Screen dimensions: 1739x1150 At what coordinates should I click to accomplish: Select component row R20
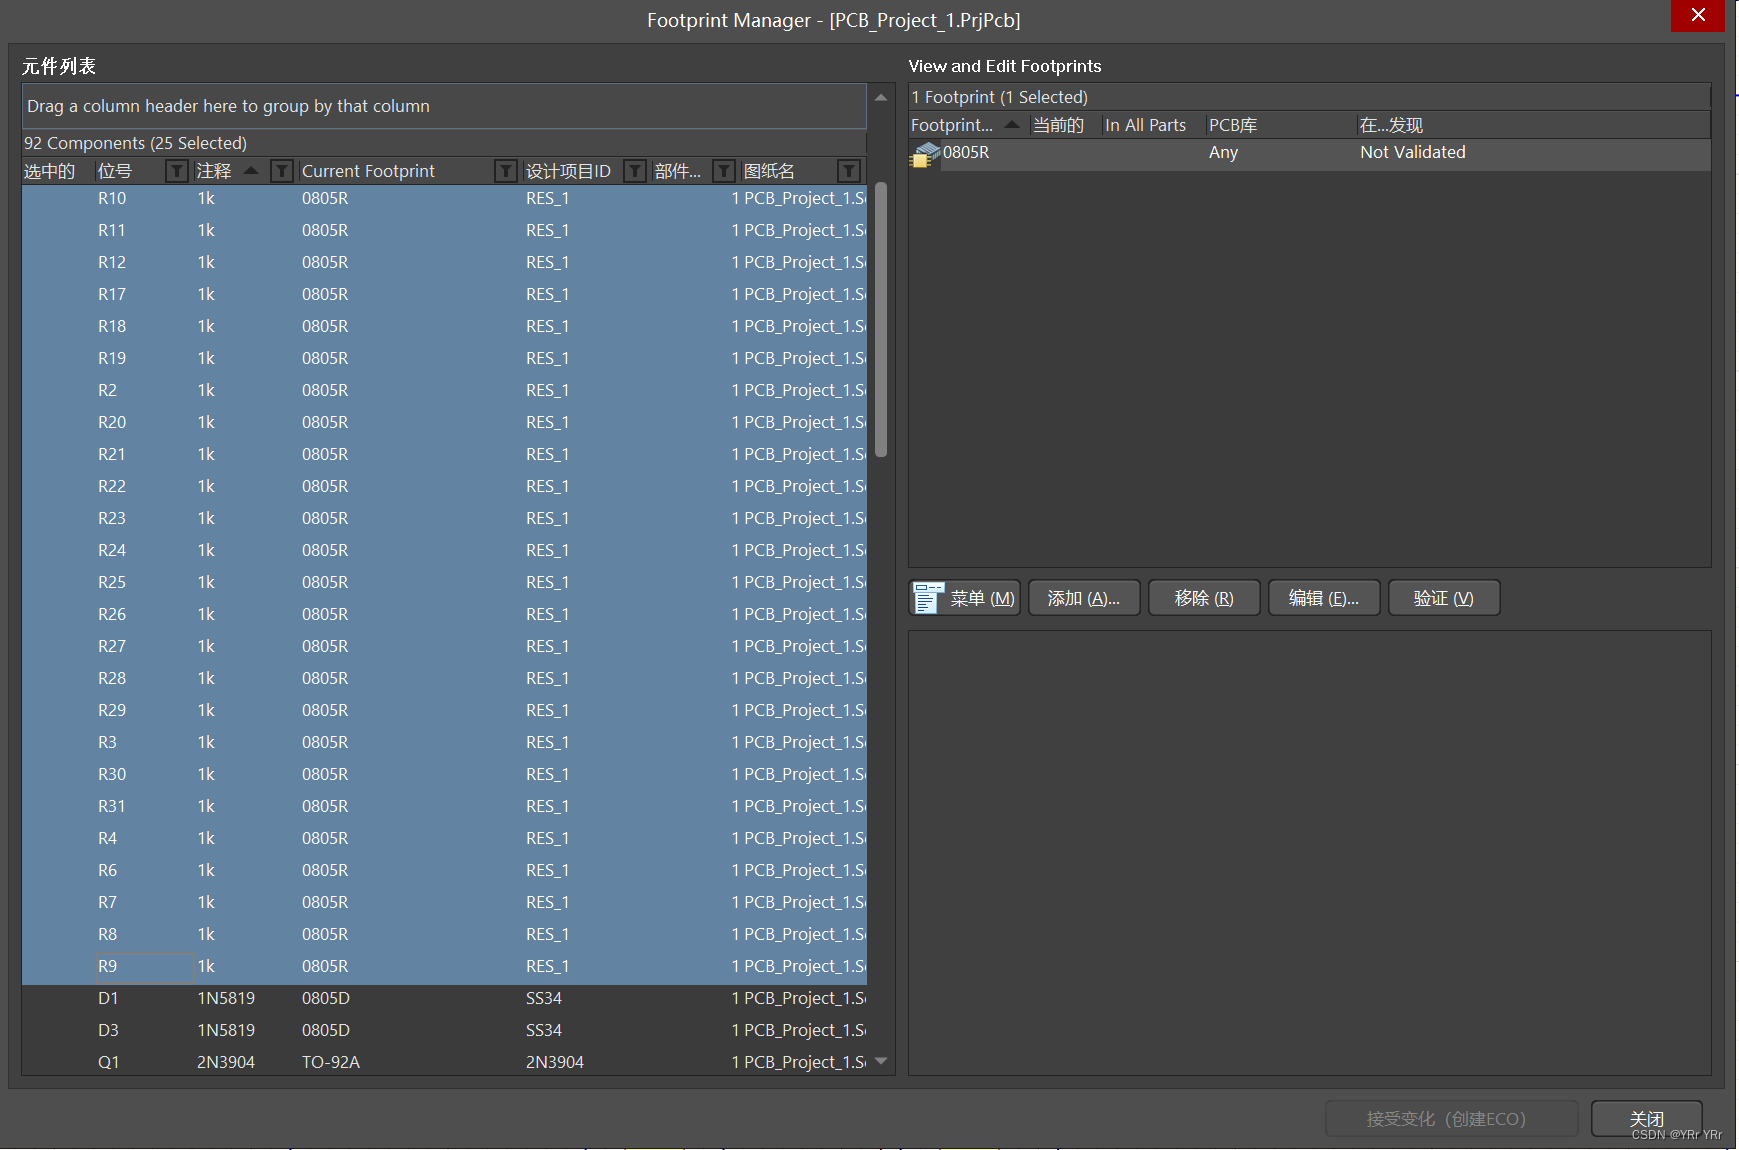tap(444, 422)
